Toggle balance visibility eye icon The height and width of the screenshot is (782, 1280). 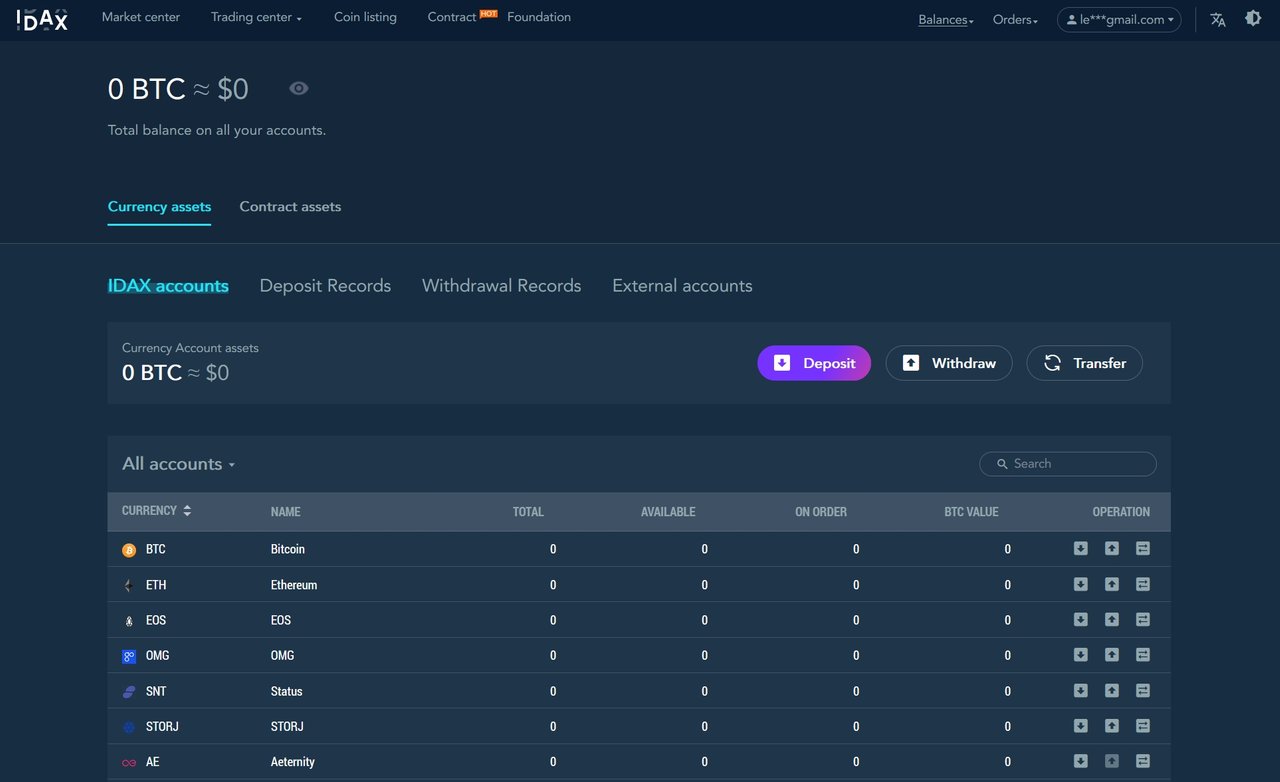point(299,88)
